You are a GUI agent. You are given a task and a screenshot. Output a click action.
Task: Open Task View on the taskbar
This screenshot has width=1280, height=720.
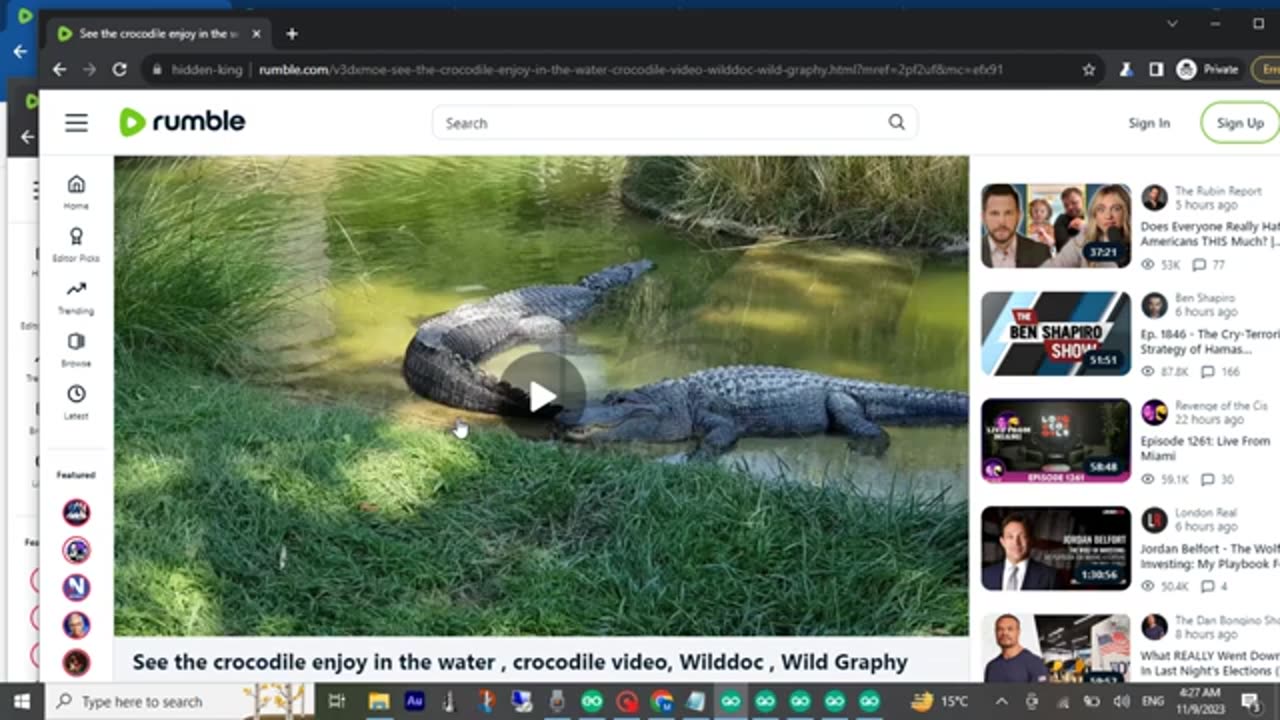click(x=337, y=701)
